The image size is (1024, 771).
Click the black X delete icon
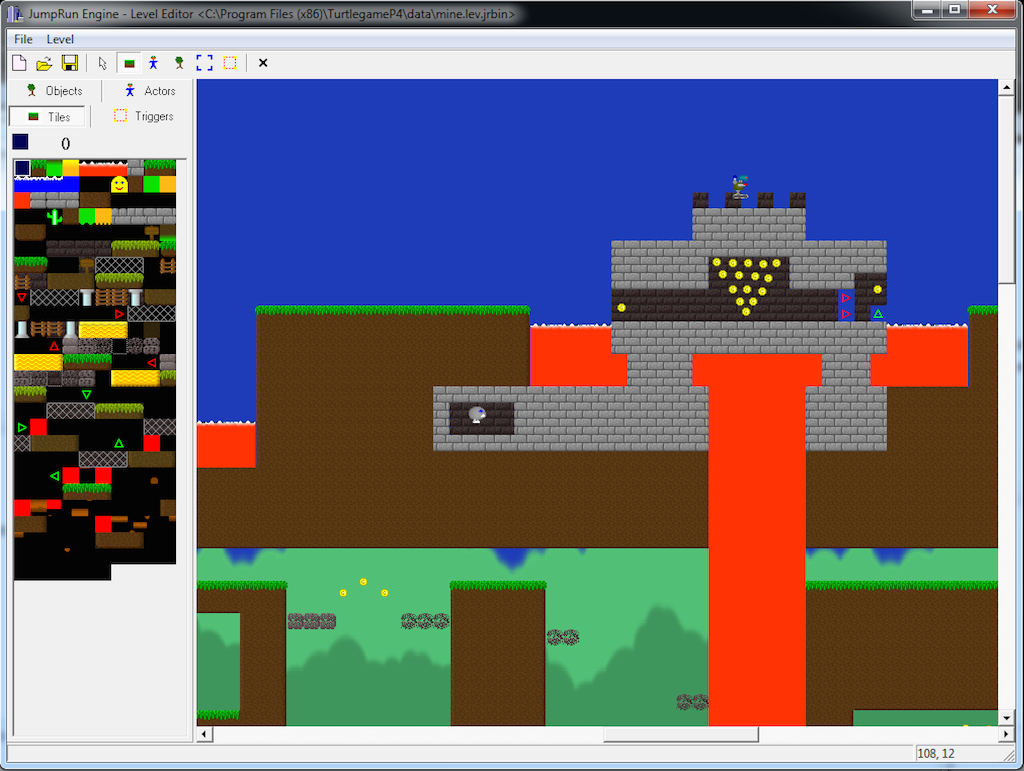click(263, 63)
